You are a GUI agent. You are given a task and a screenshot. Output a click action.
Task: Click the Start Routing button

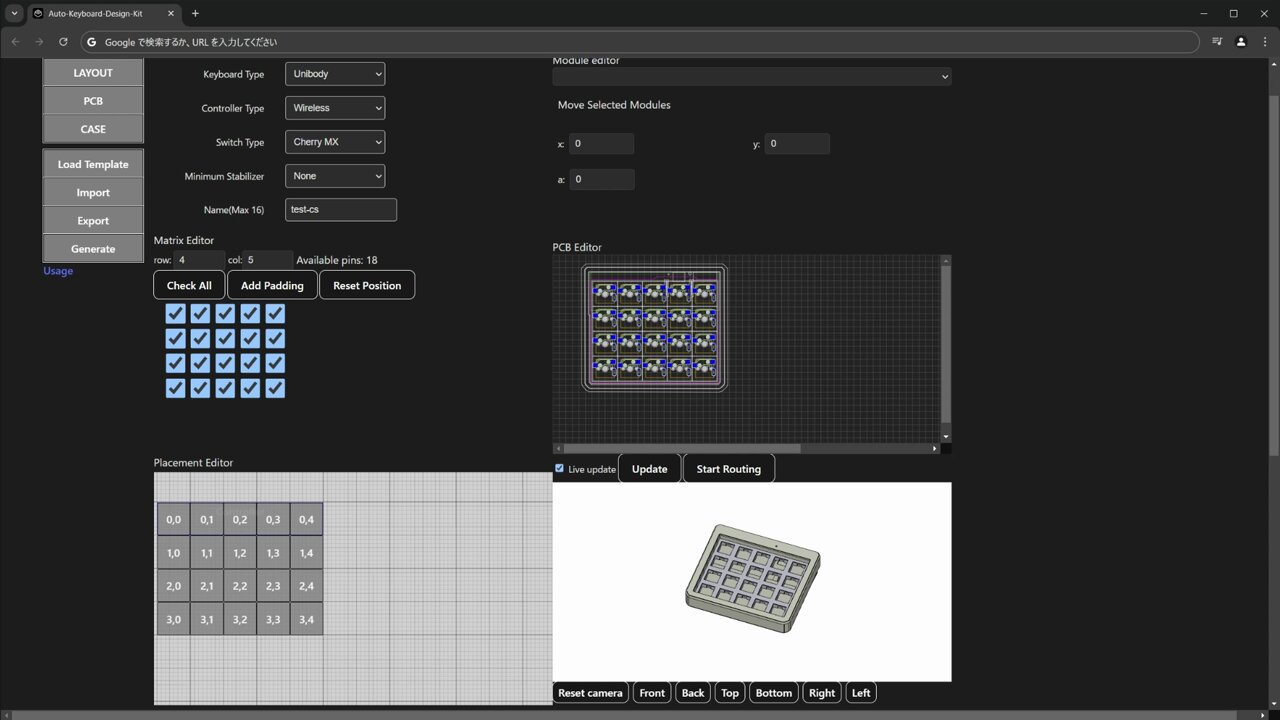(x=728, y=469)
